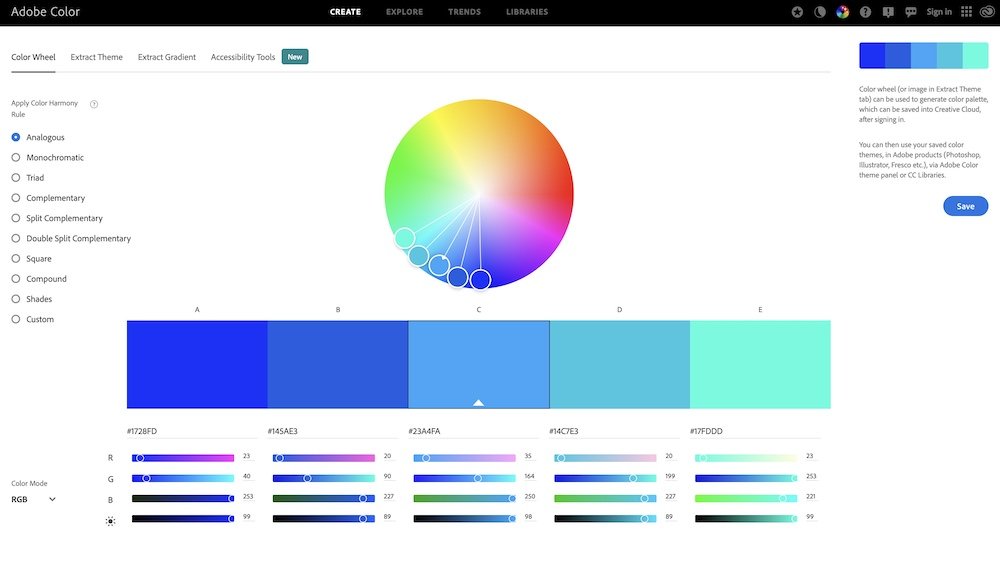Click the feedback exclamation bubble icon
Image resolution: width=1000 pixels, height=563 pixels.
pos(888,11)
